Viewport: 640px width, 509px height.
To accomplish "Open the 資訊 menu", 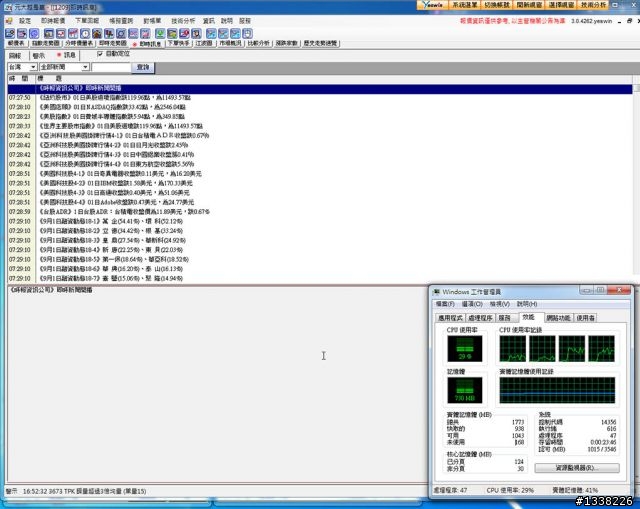I will [x=209, y=20].
